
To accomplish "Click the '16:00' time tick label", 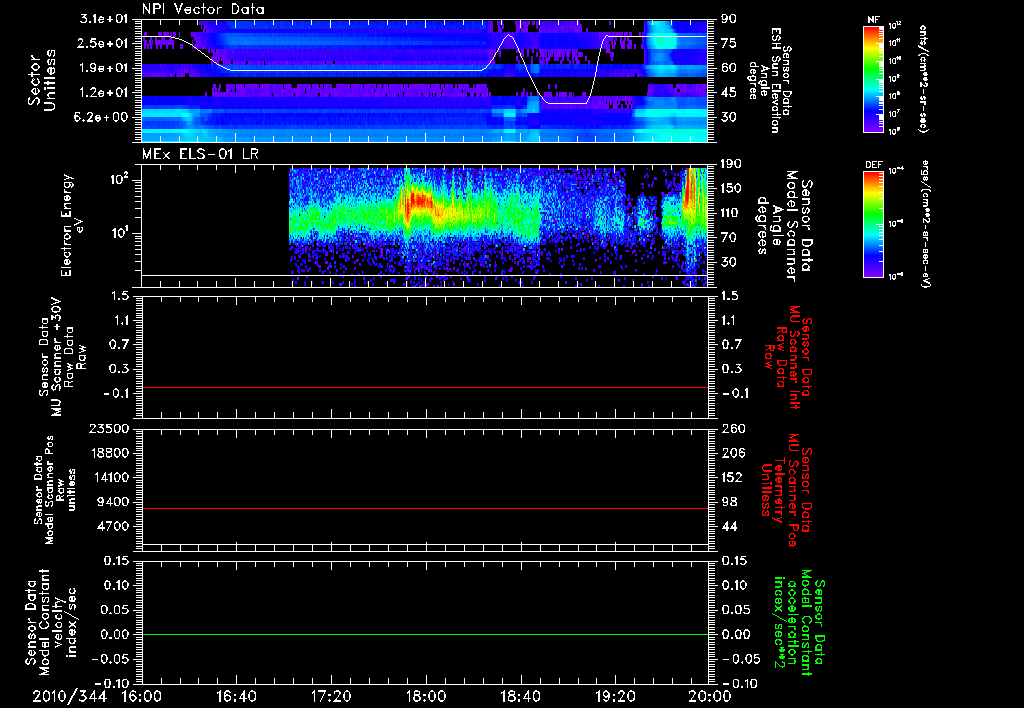I will (x=142, y=696).
